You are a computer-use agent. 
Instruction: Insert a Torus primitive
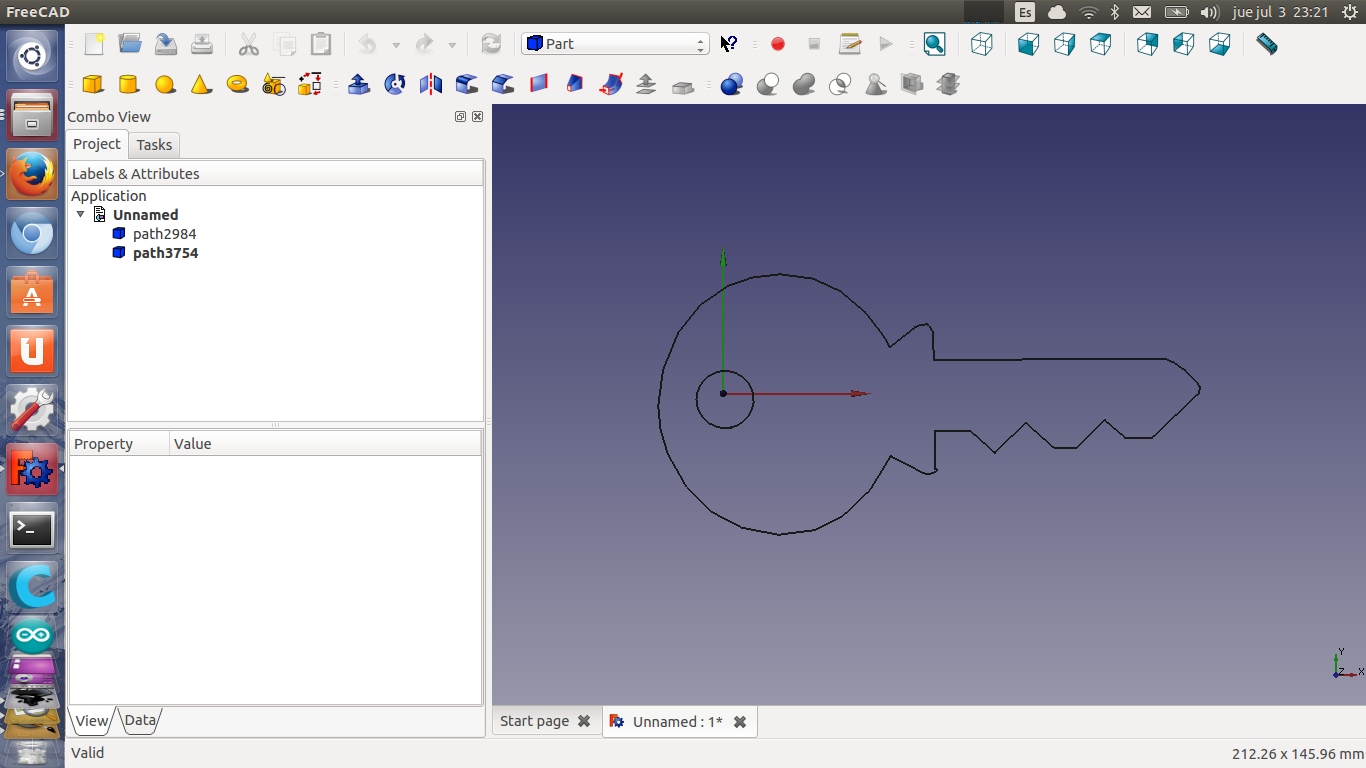coord(237,84)
